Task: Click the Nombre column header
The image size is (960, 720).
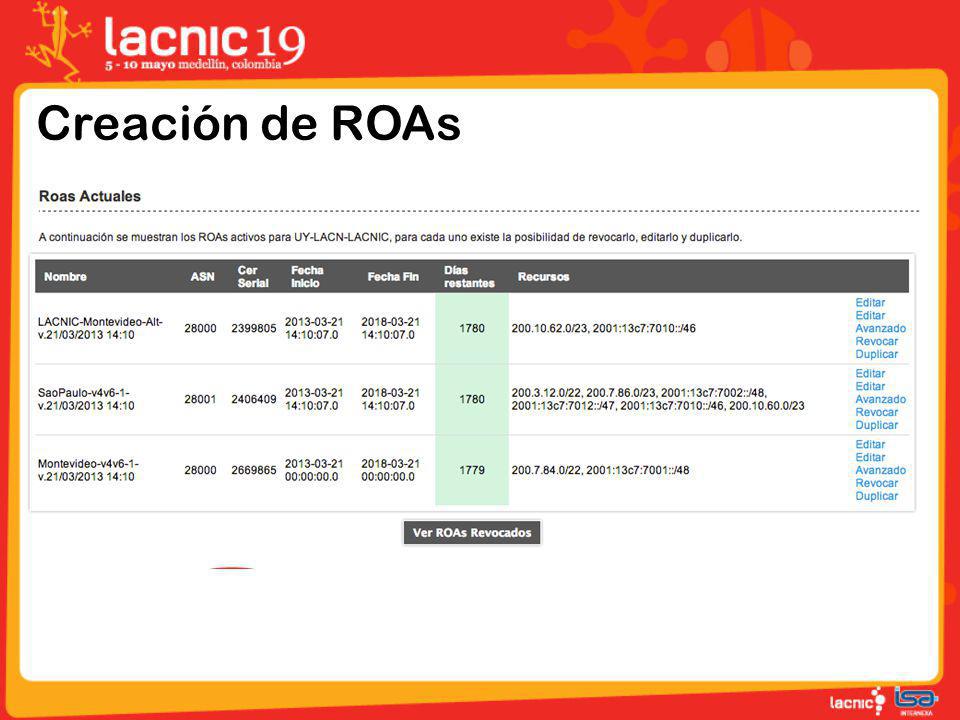Action: click(65, 277)
